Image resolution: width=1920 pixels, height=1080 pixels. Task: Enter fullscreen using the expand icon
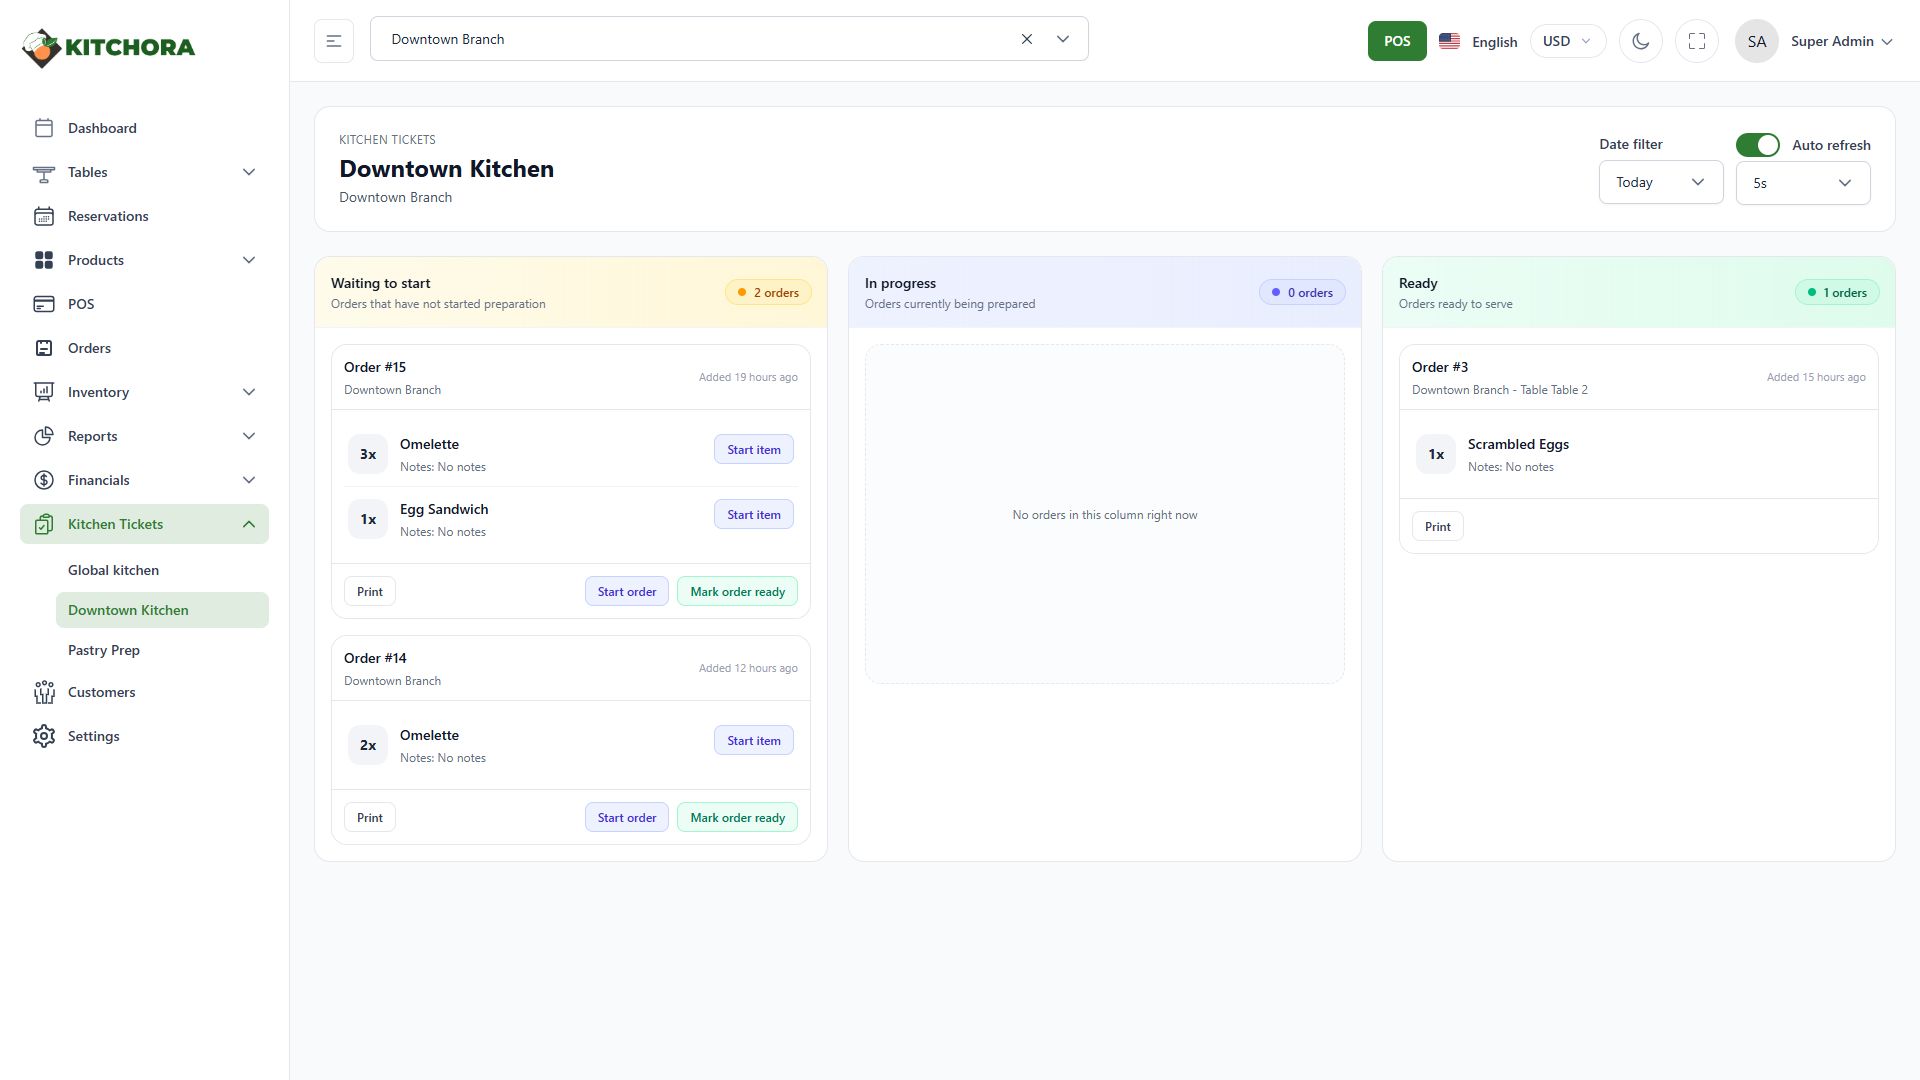1696,41
